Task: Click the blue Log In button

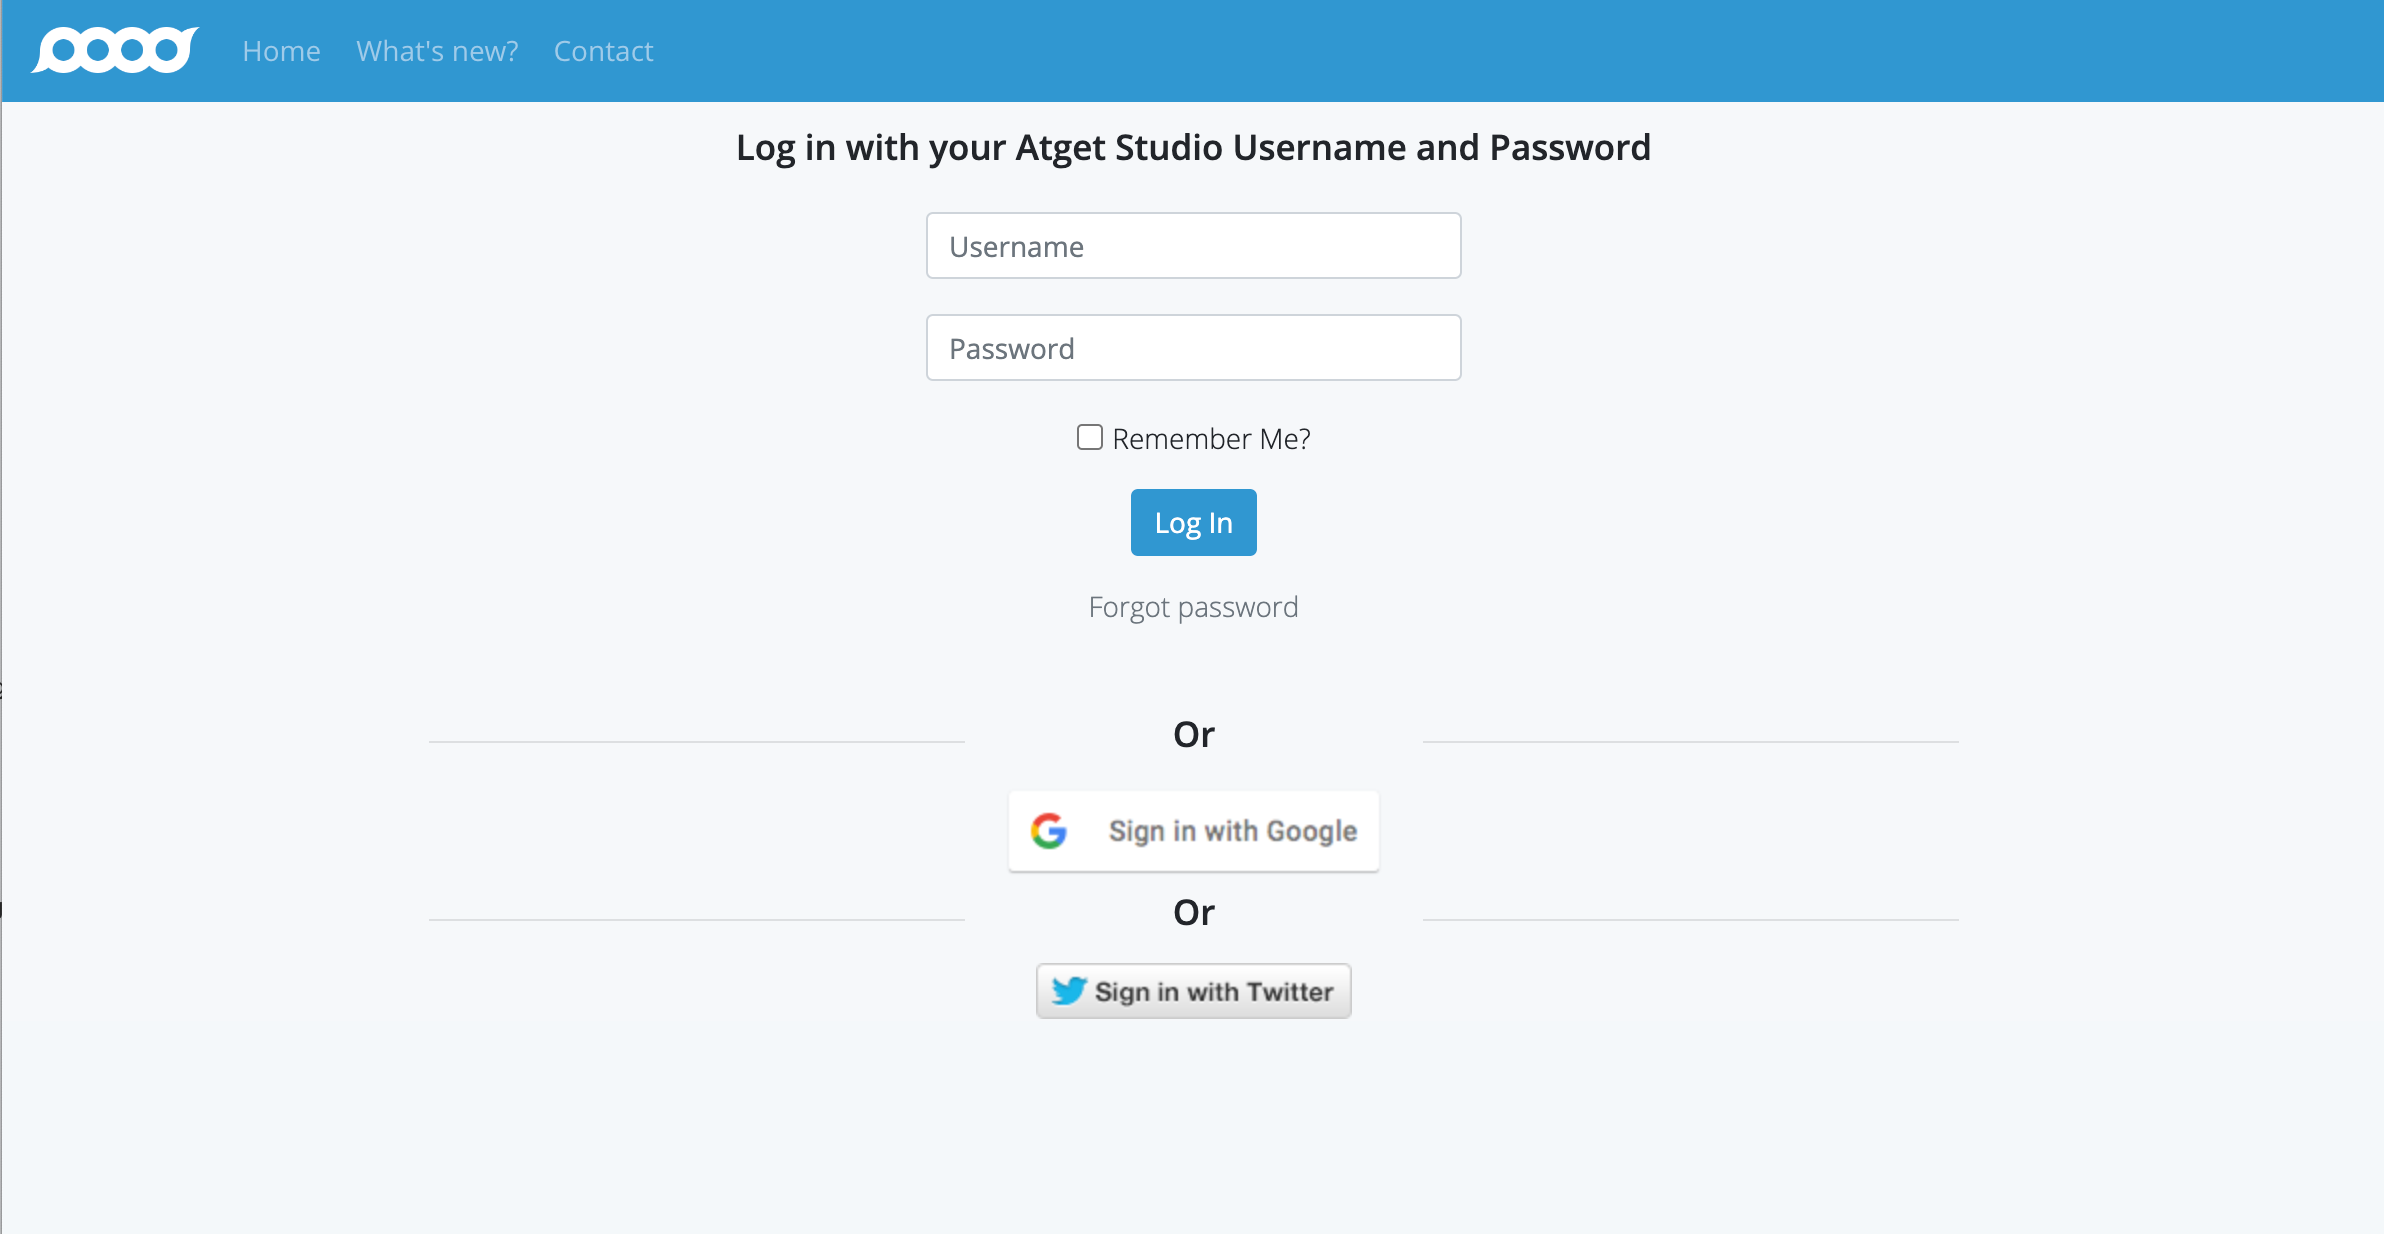Action: 1193,522
